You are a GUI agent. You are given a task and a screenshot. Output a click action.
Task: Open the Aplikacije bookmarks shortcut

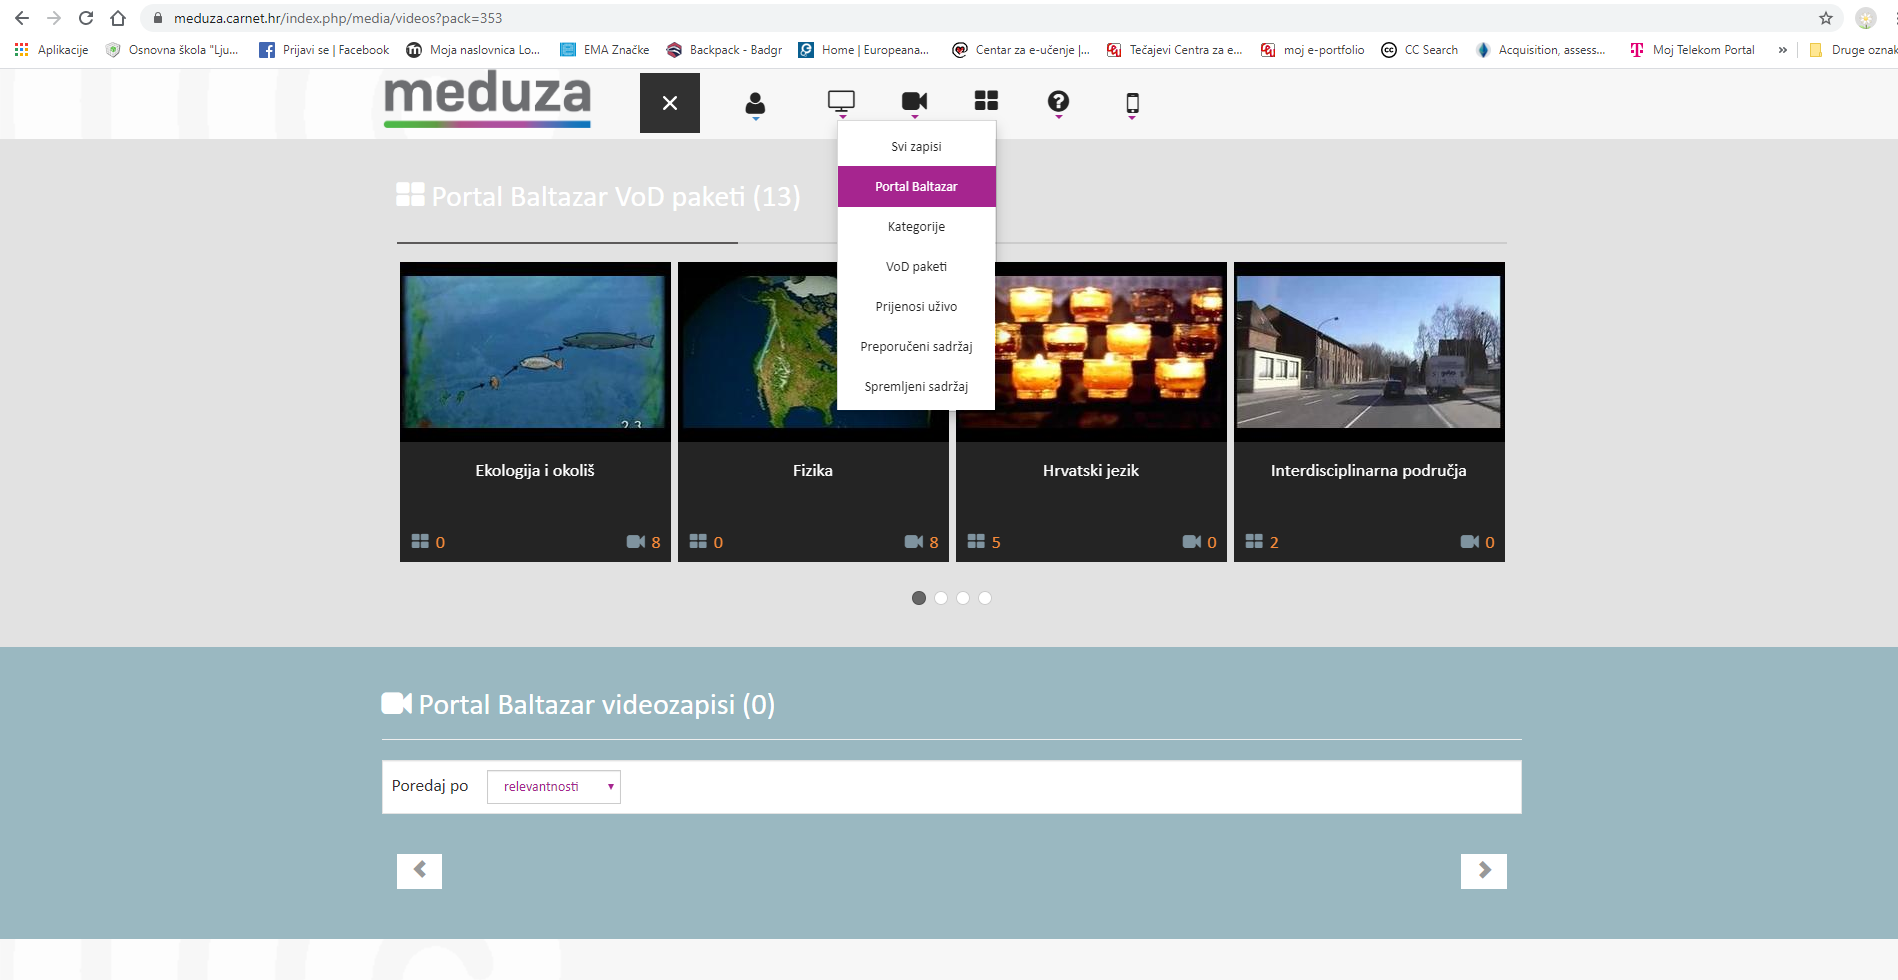(x=51, y=50)
